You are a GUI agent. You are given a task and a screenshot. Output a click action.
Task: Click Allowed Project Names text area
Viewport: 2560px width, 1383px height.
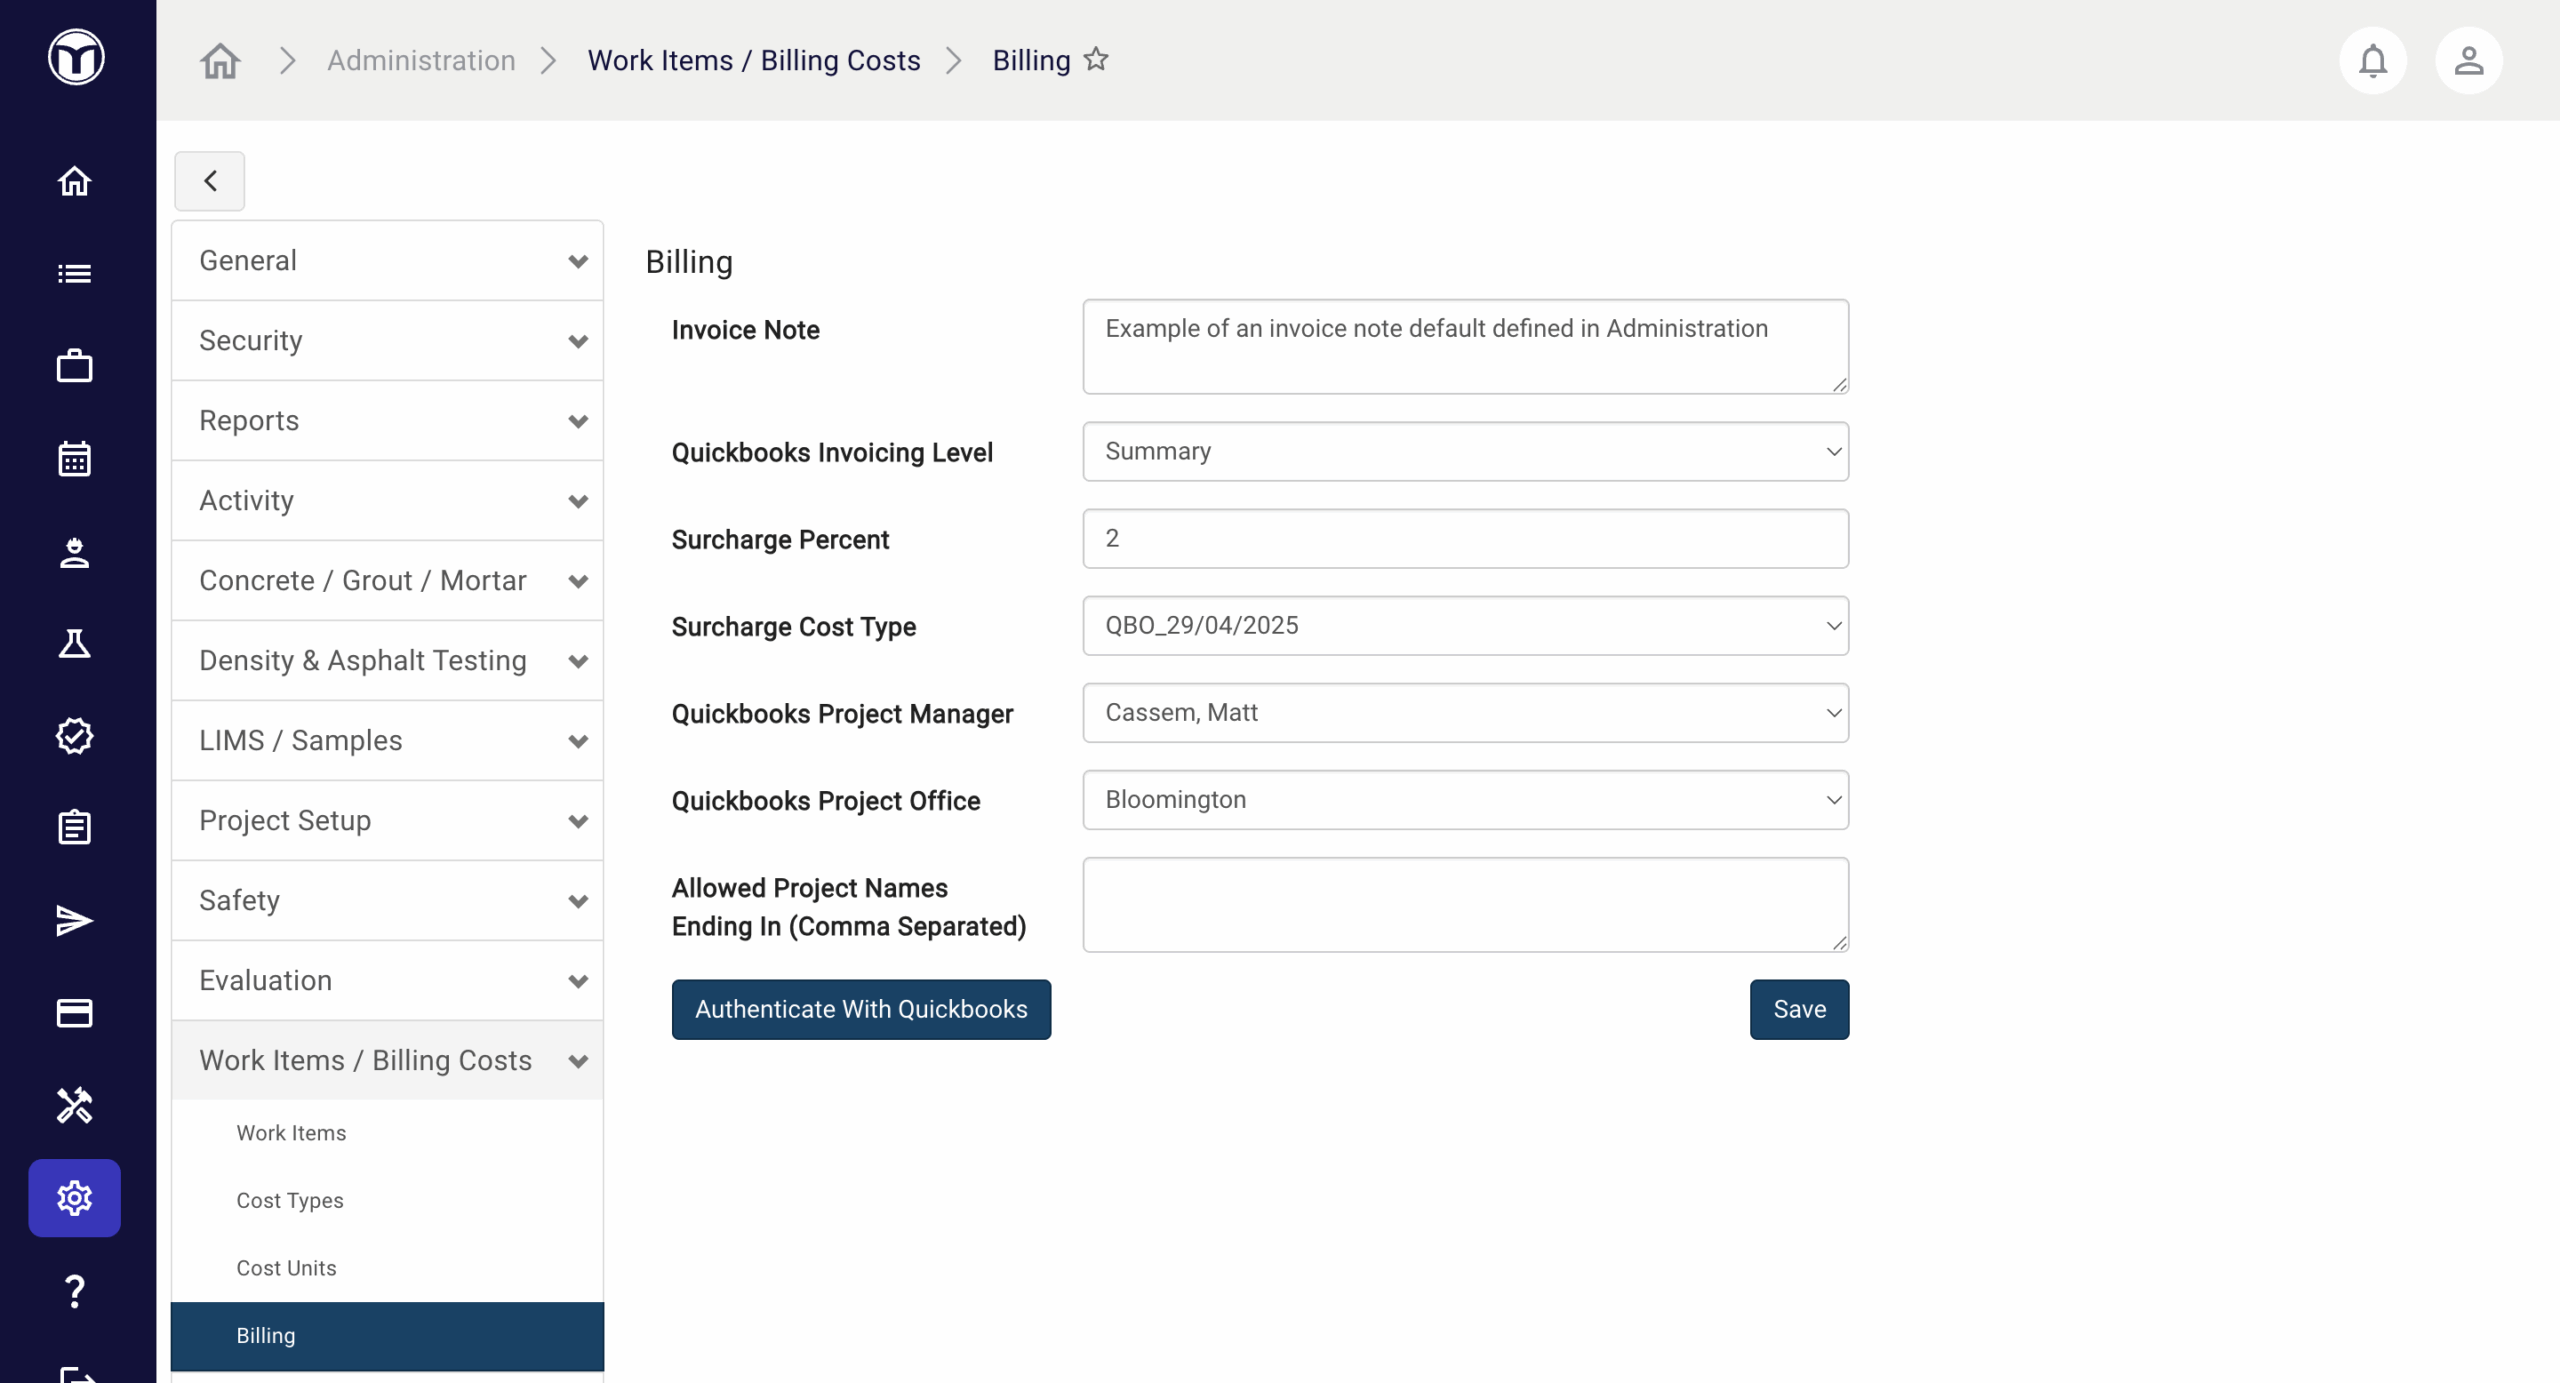point(1465,904)
